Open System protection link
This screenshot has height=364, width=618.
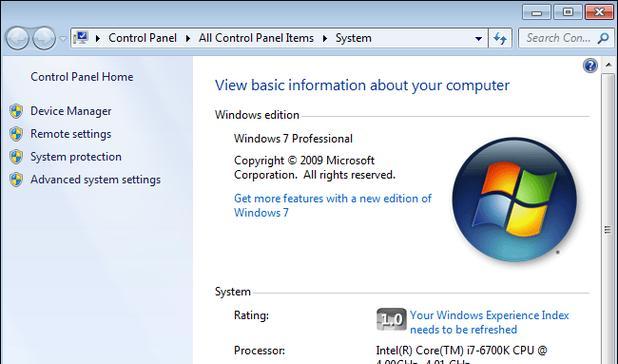pos(76,157)
